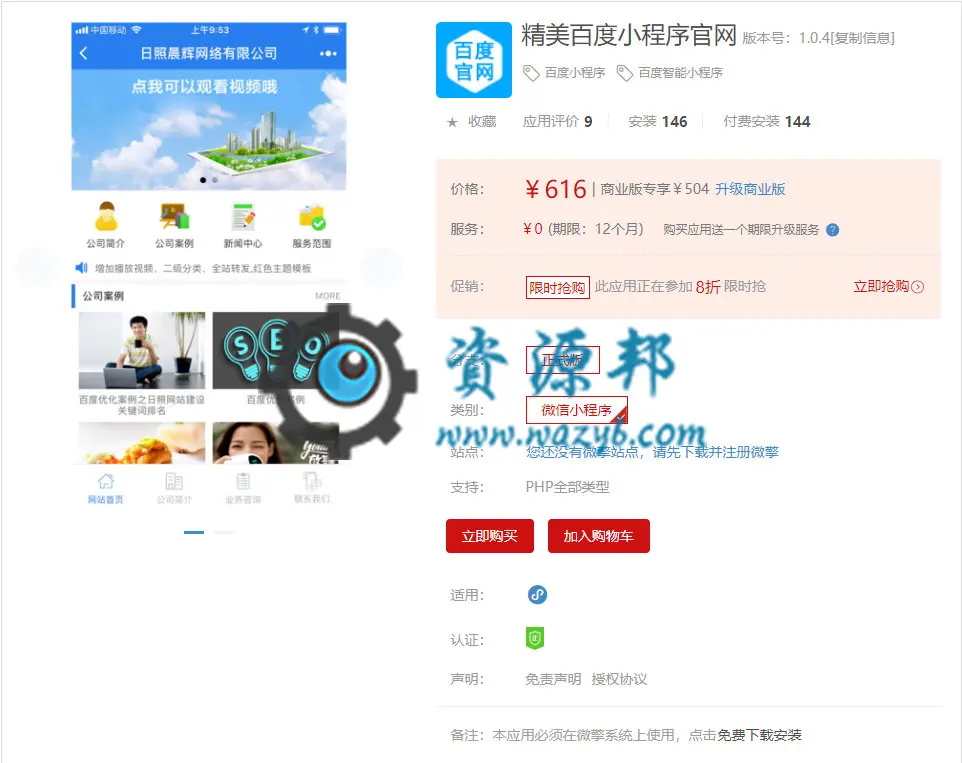Click the 免费下载安装 link in the note
Viewport: 962px width, 763px height.
(x=760, y=735)
